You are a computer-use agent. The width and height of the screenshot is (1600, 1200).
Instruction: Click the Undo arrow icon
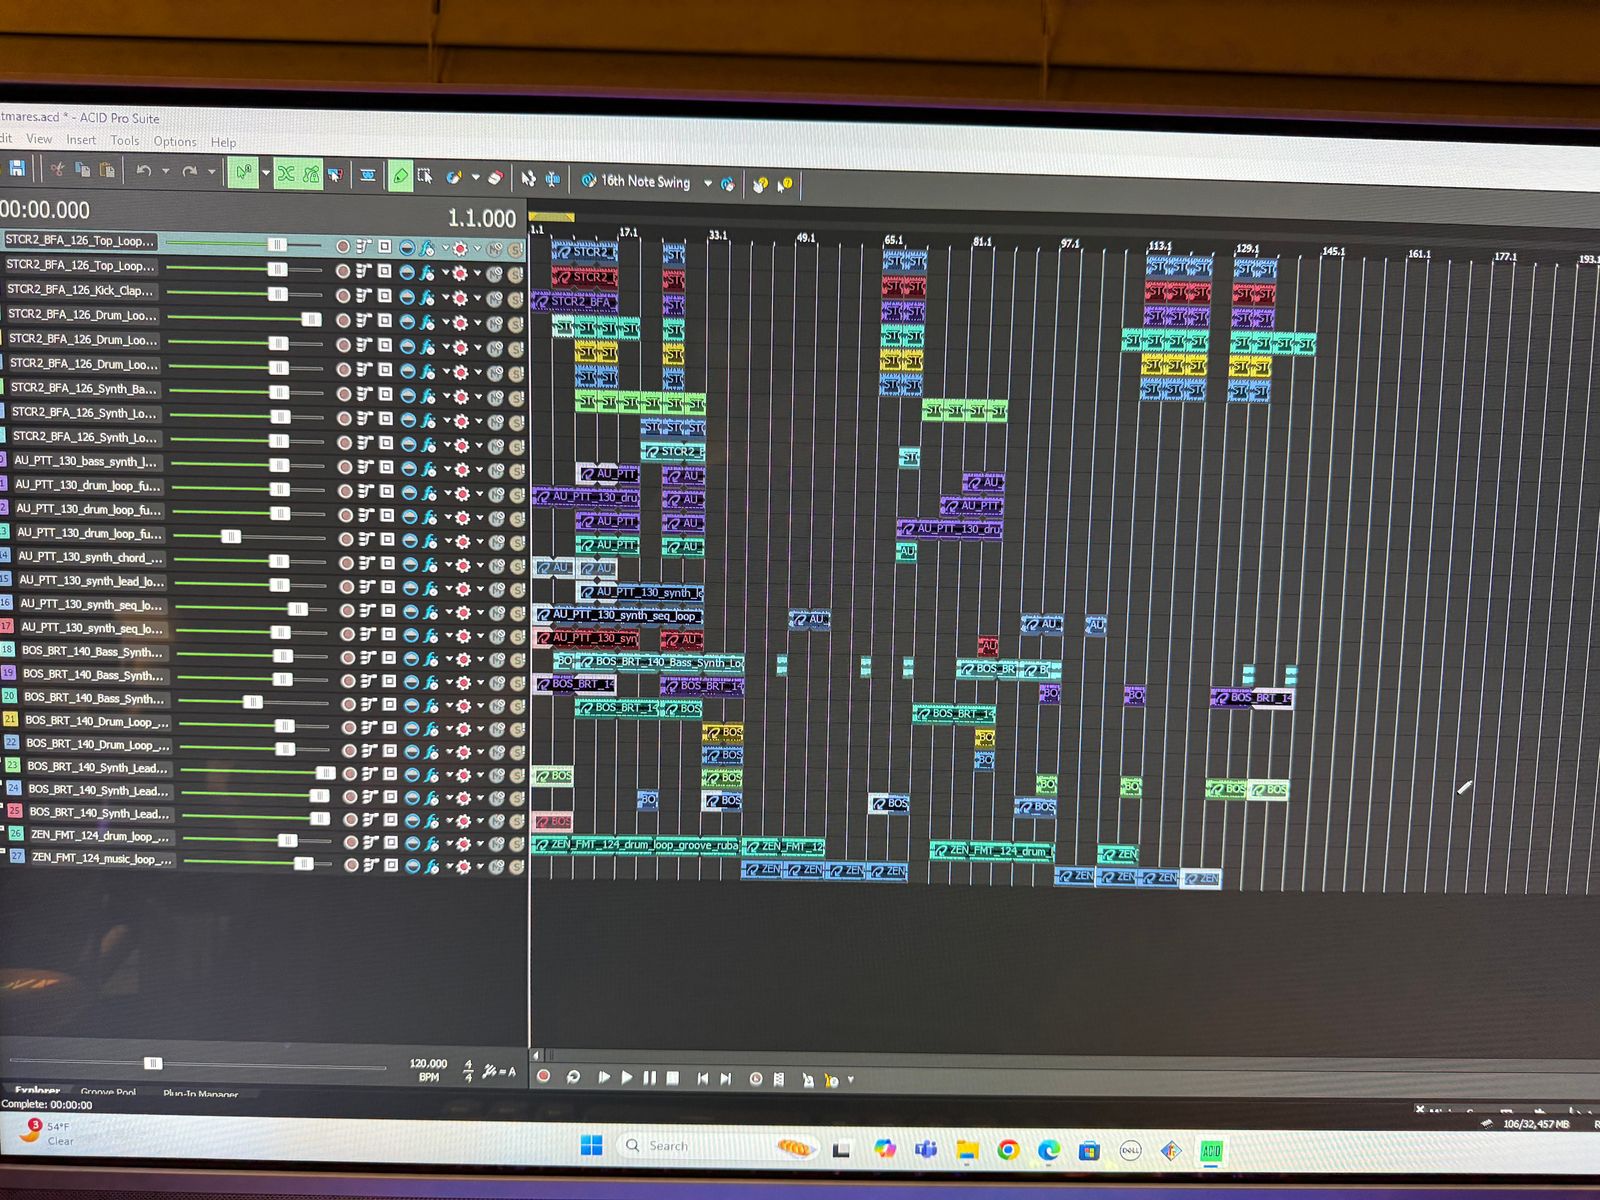pyautogui.click(x=144, y=171)
